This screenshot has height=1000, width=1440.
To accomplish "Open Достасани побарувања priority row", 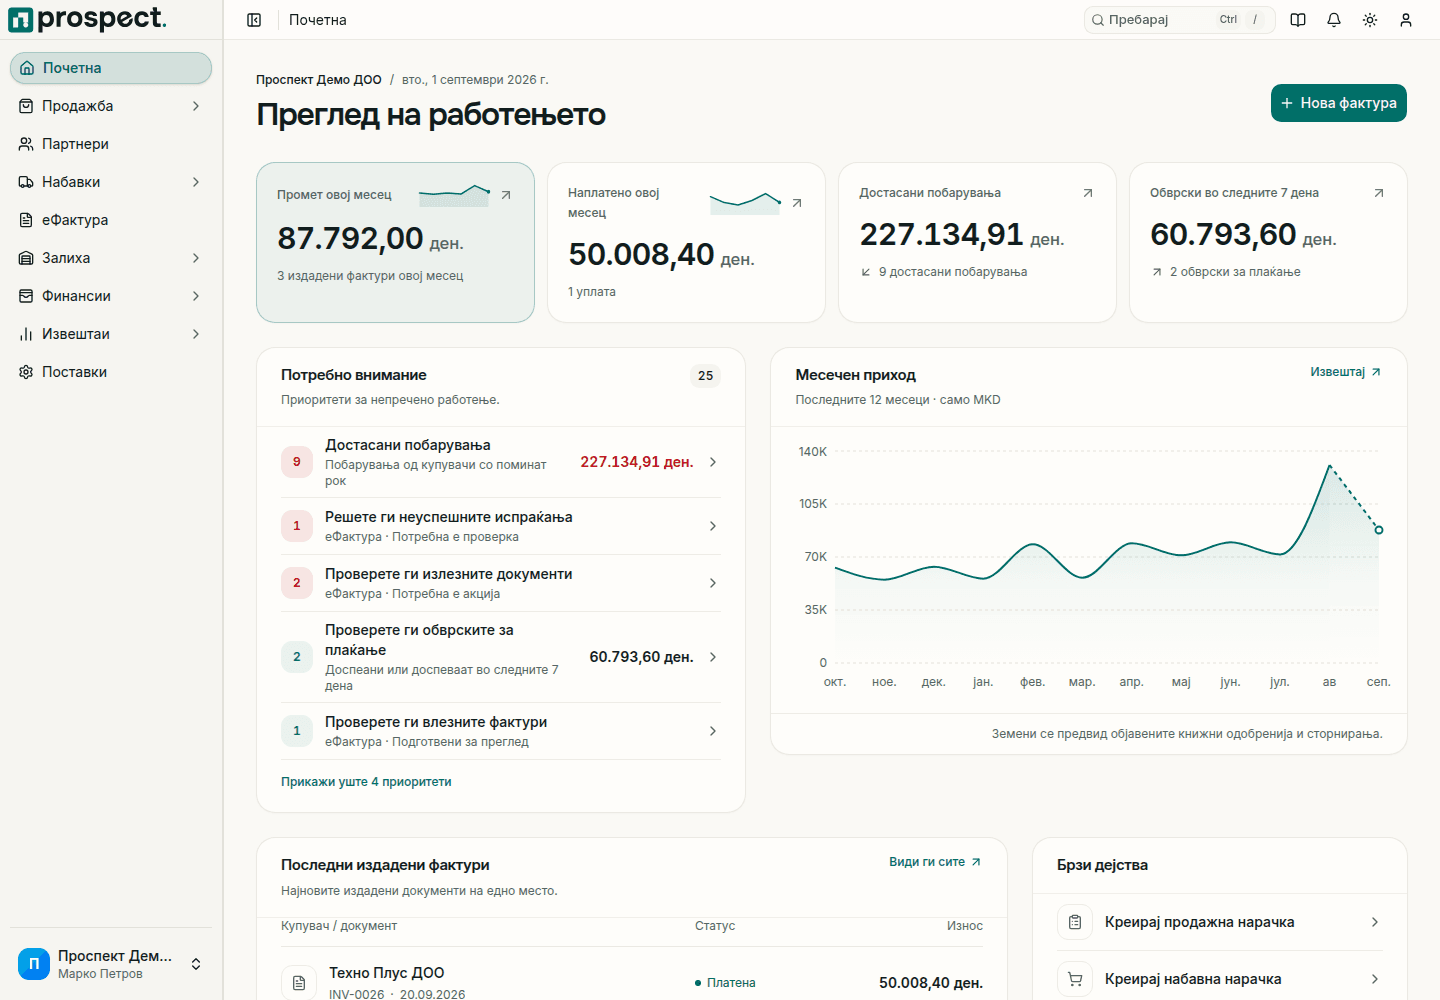I will pyautogui.click(x=501, y=462).
